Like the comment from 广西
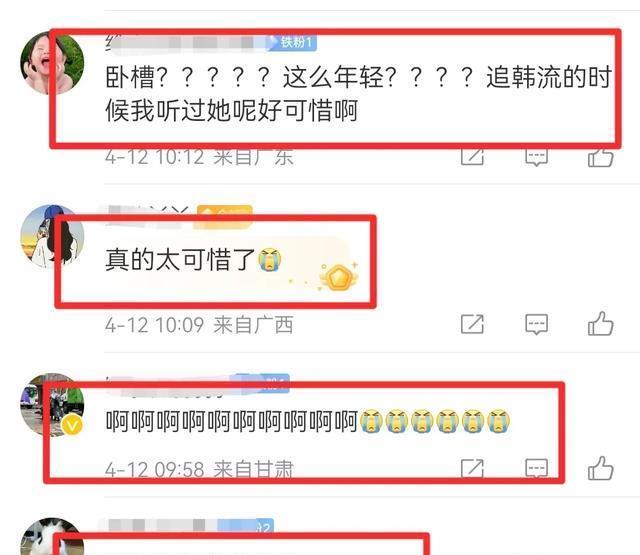Image resolution: width=640 pixels, height=555 pixels. click(x=600, y=324)
